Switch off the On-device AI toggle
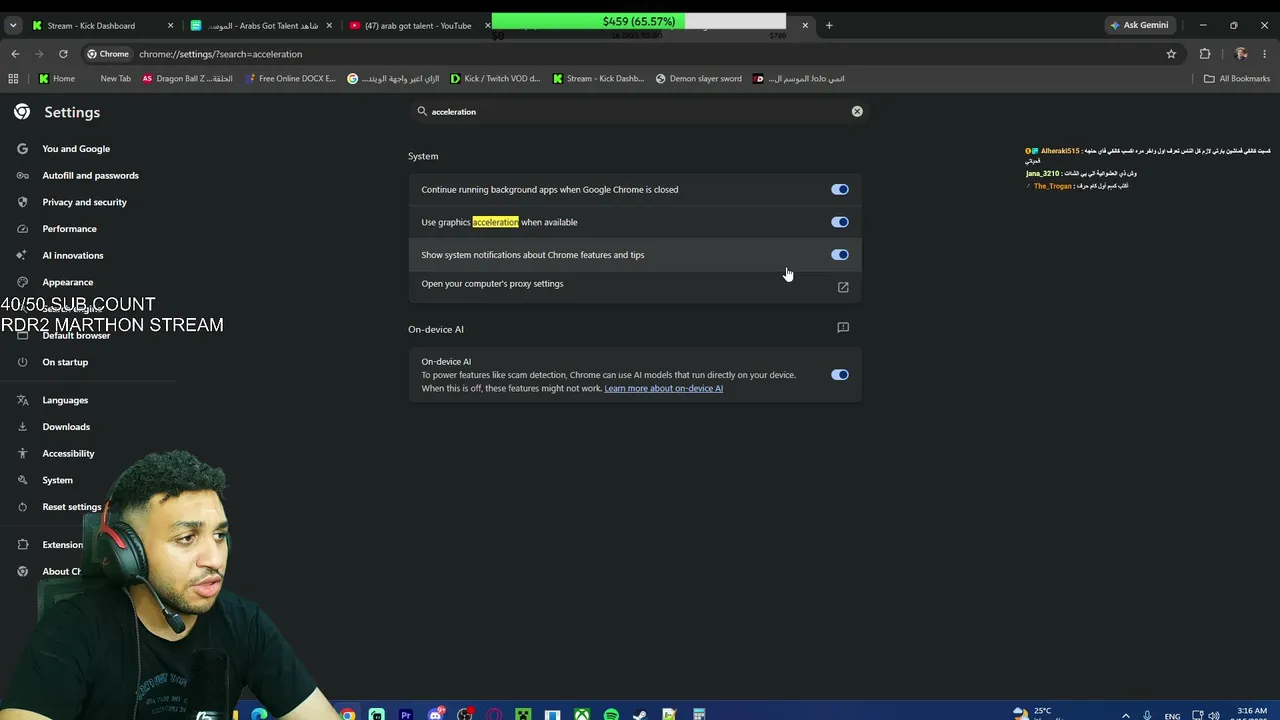The image size is (1280, 720). pos(840,375)
